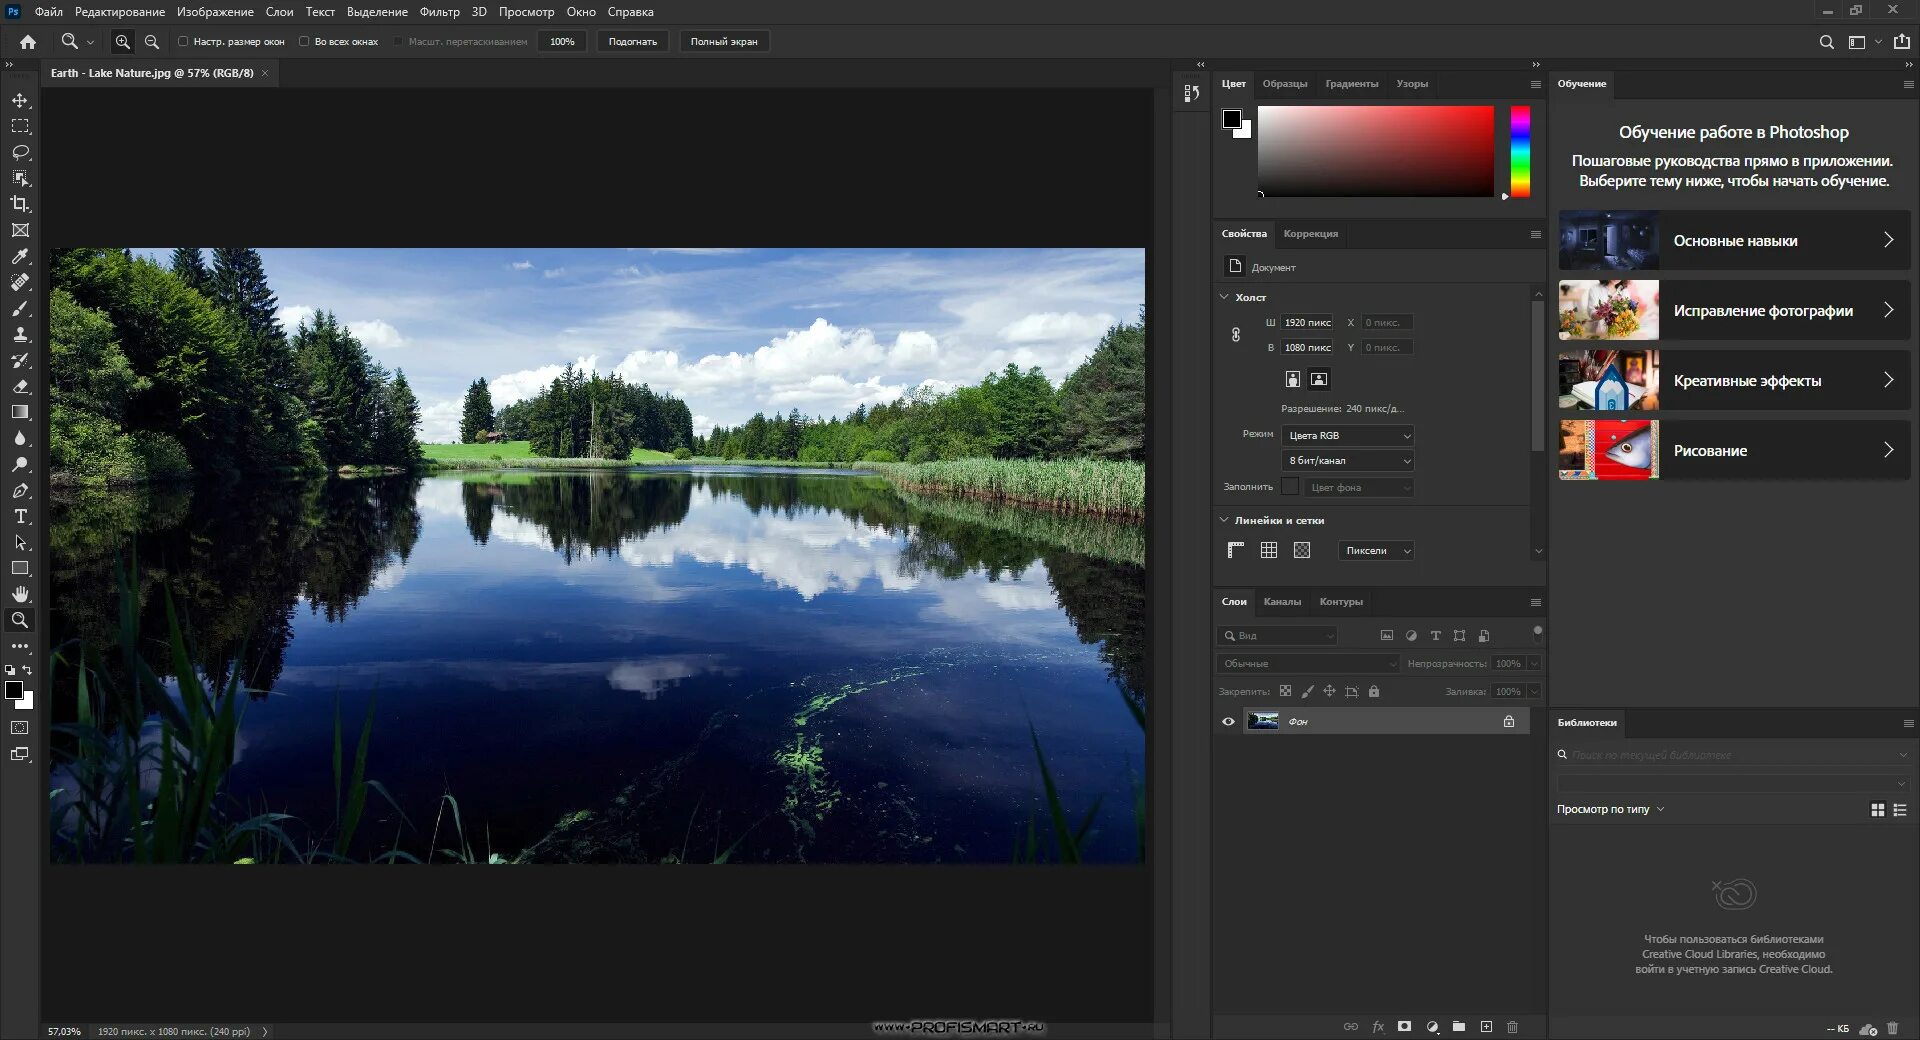Open the Zoom tool preset dropdown arrow
The height and width of the screenshot is (1040, 1920).
[90, 42]
